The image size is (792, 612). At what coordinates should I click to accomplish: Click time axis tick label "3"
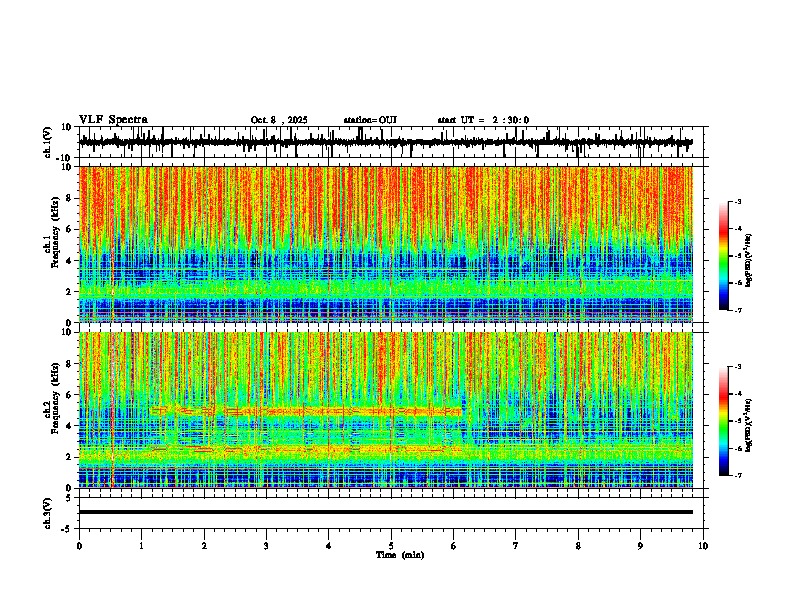266,546
